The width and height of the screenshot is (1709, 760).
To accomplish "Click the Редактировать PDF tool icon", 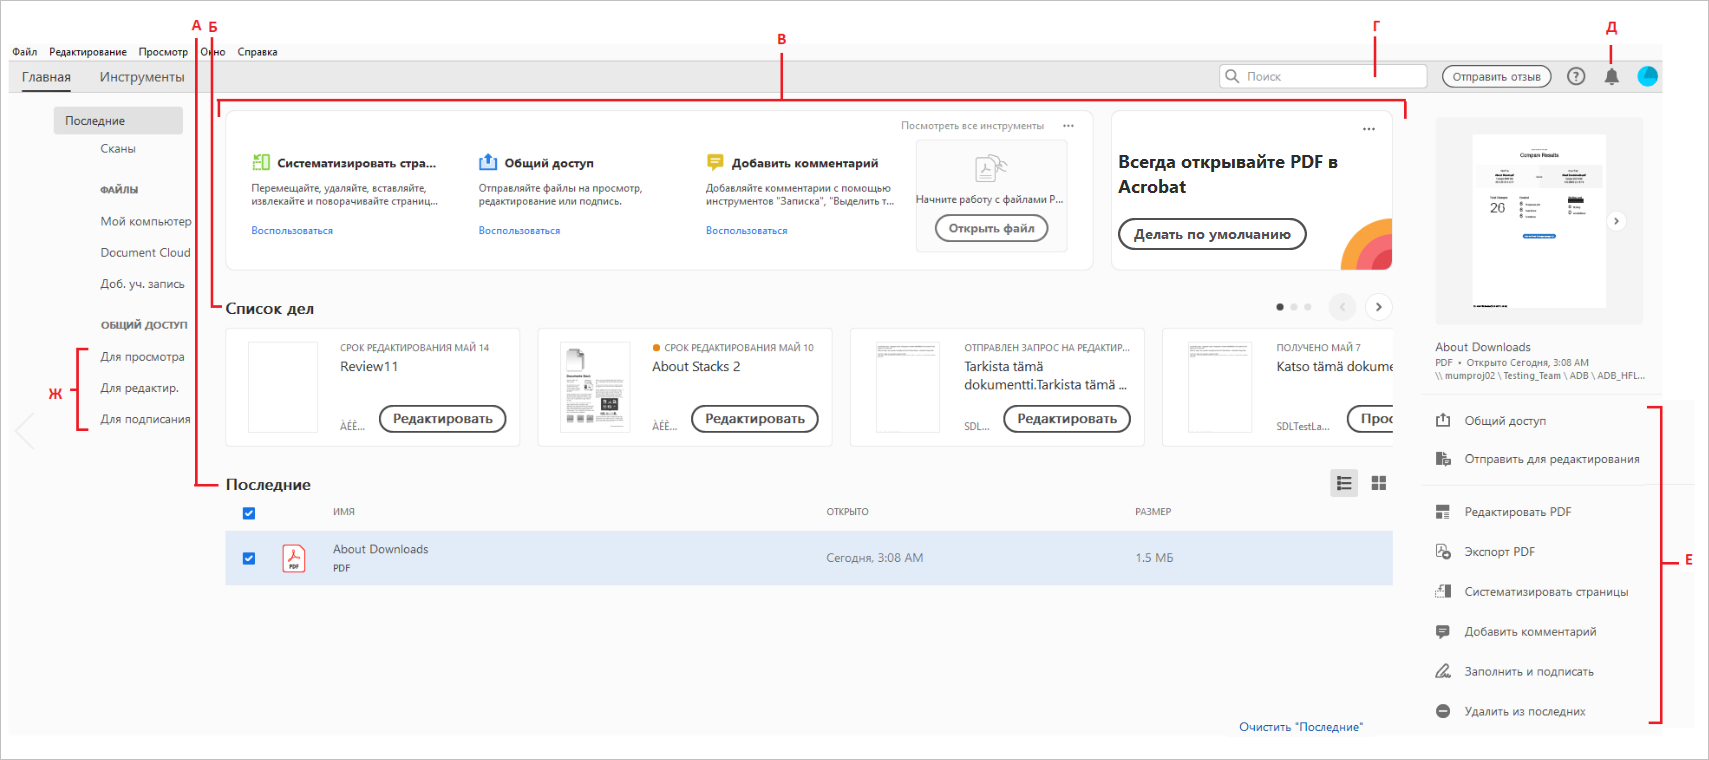I will (x=1443, y=512).
